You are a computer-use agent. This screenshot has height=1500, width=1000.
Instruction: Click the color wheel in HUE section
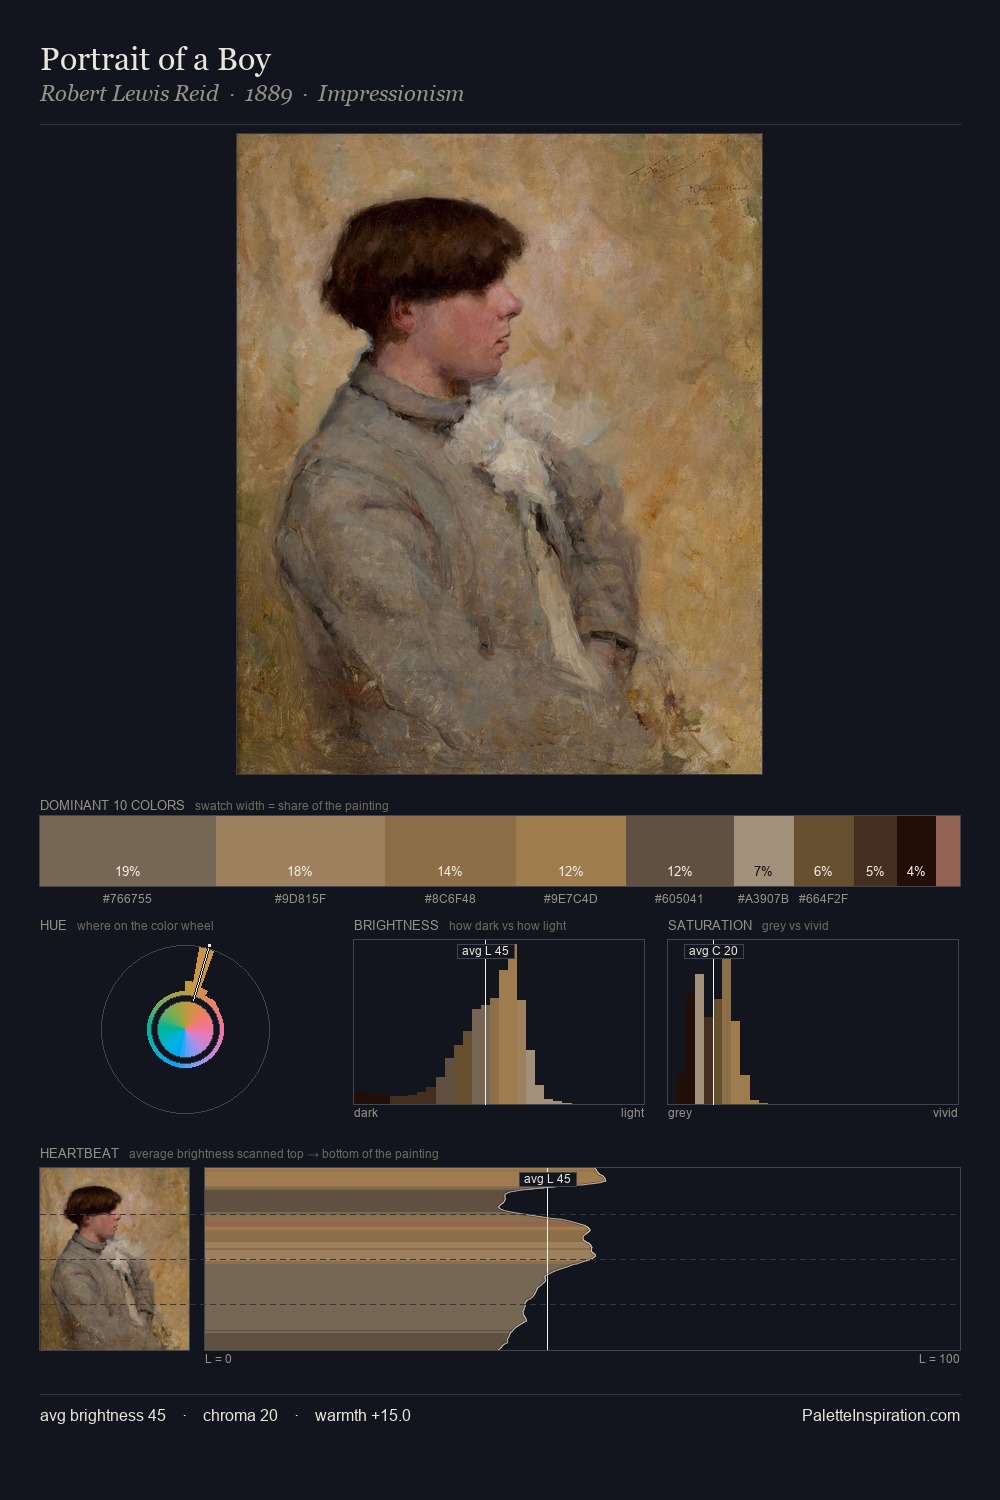[185, 1029]
